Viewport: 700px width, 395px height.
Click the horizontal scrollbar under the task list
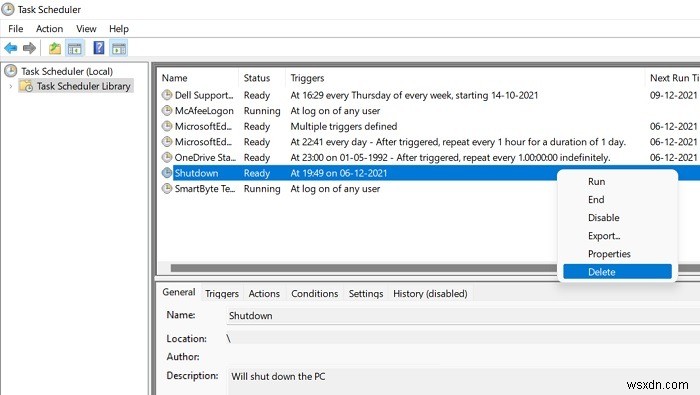[364, 268]
